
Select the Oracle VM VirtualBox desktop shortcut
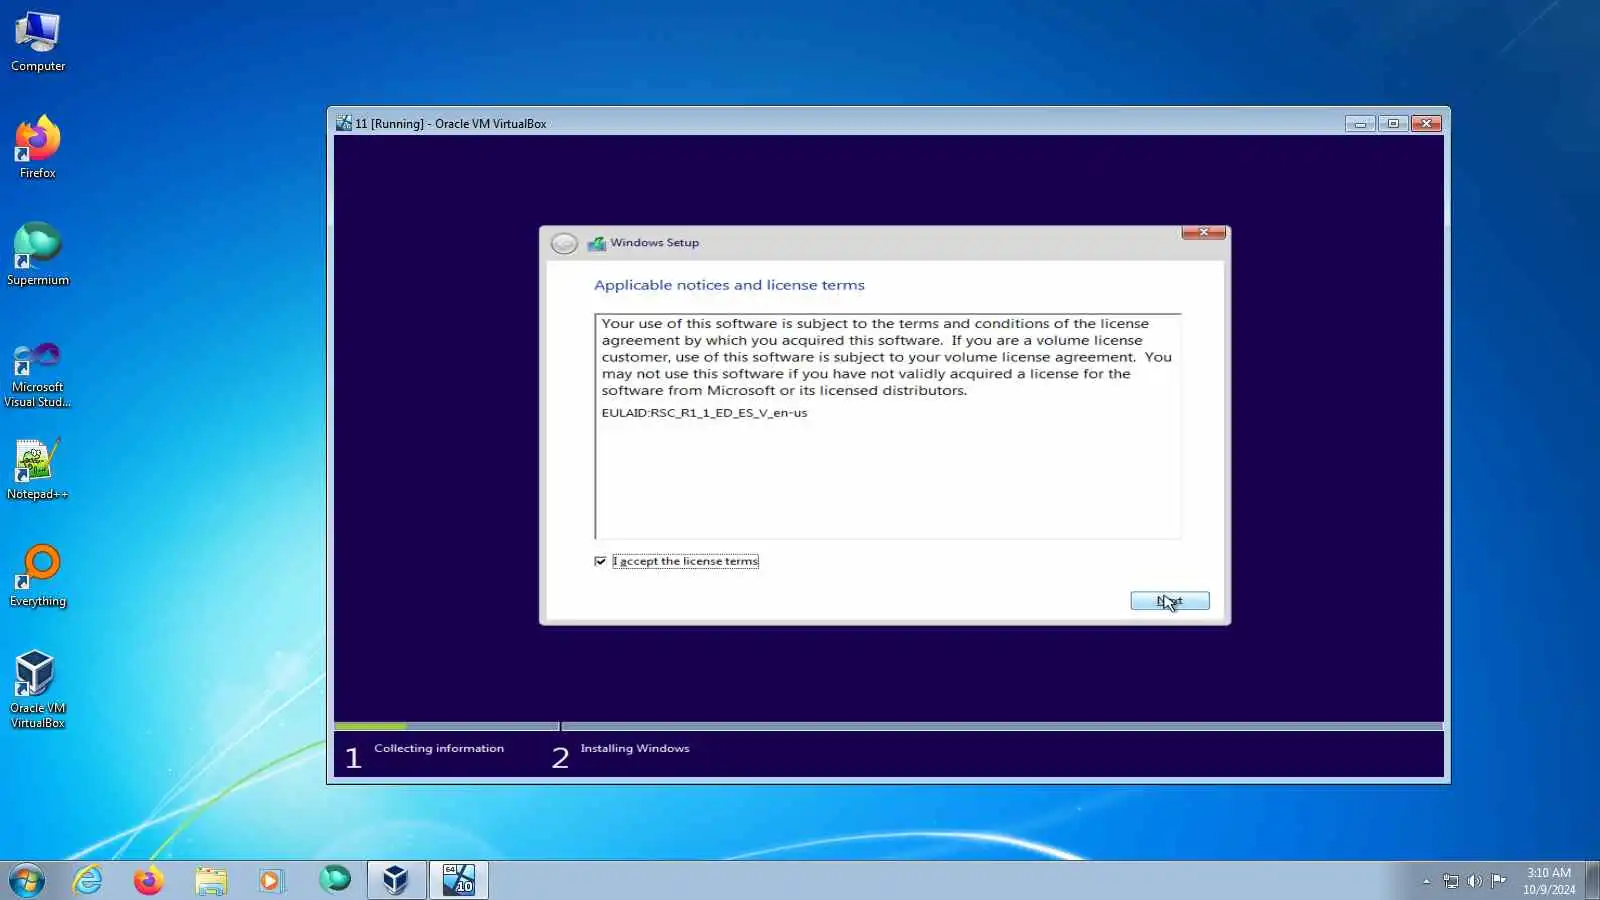38,690
